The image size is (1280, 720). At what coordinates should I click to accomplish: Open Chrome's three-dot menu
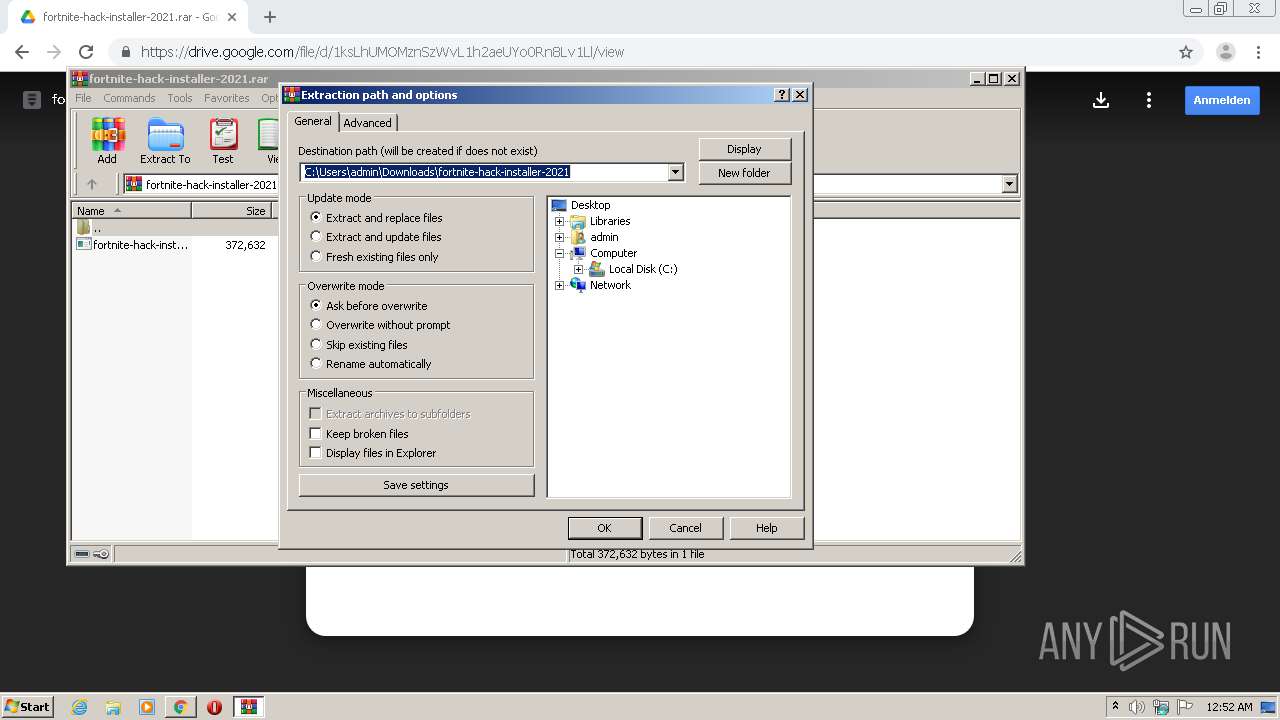pos(1258,52)
